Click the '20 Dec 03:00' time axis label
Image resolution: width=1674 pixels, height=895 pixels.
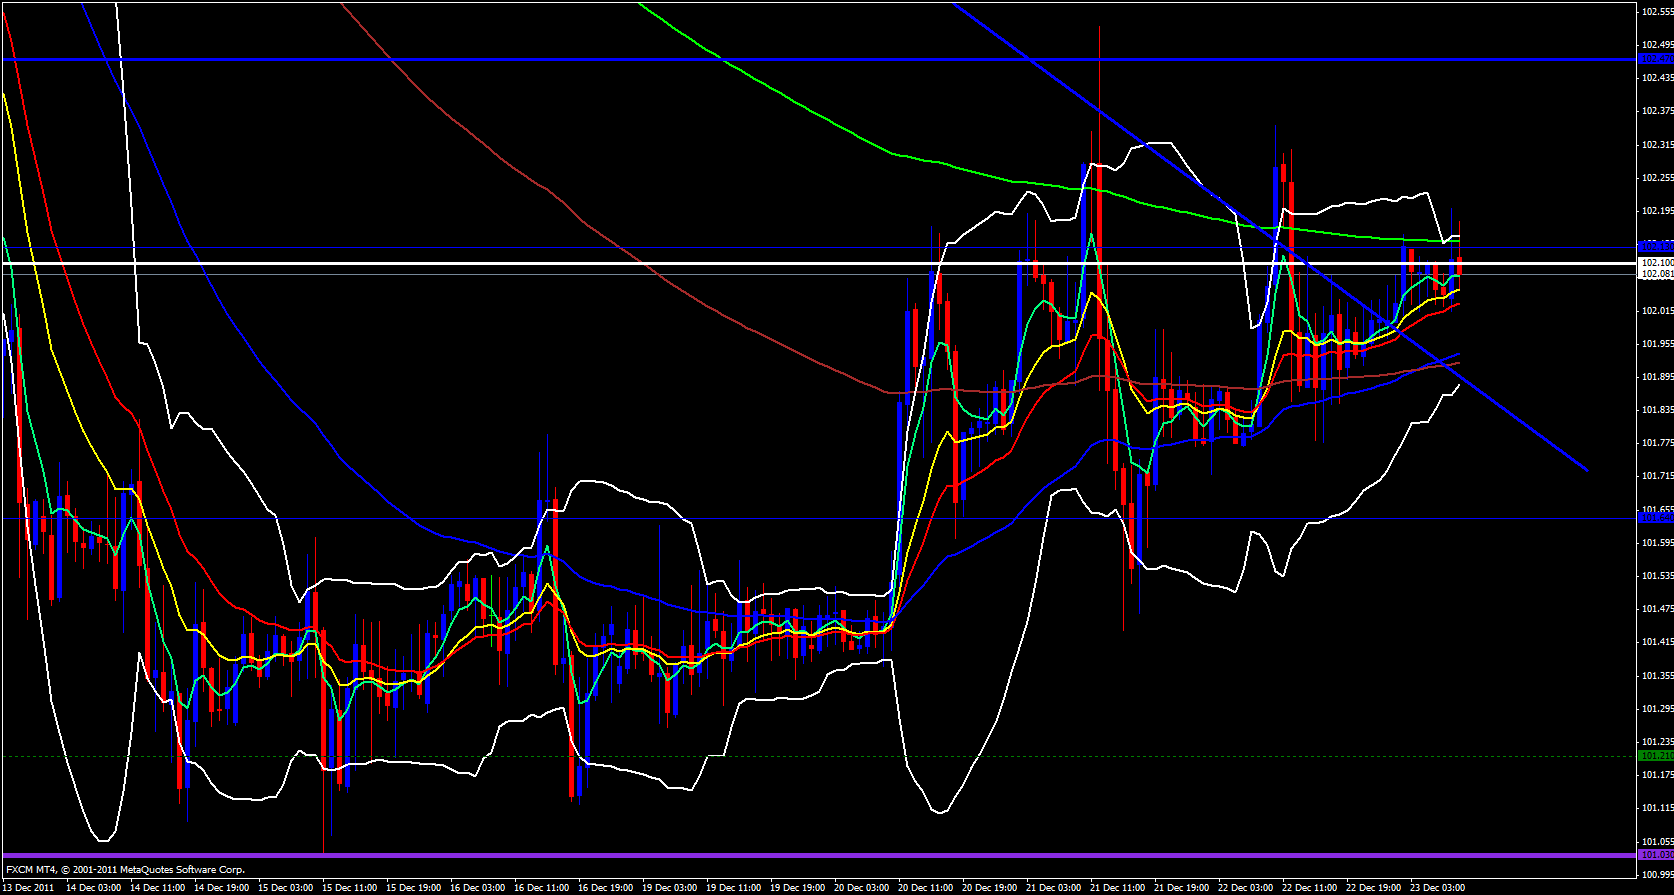point(862,888)
